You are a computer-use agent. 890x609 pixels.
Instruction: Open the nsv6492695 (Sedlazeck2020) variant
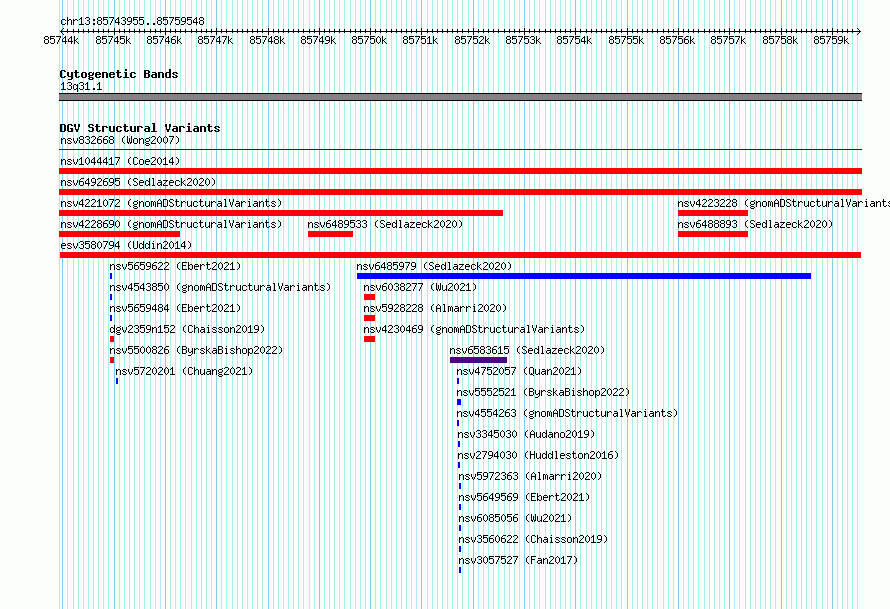coord(138,182)
